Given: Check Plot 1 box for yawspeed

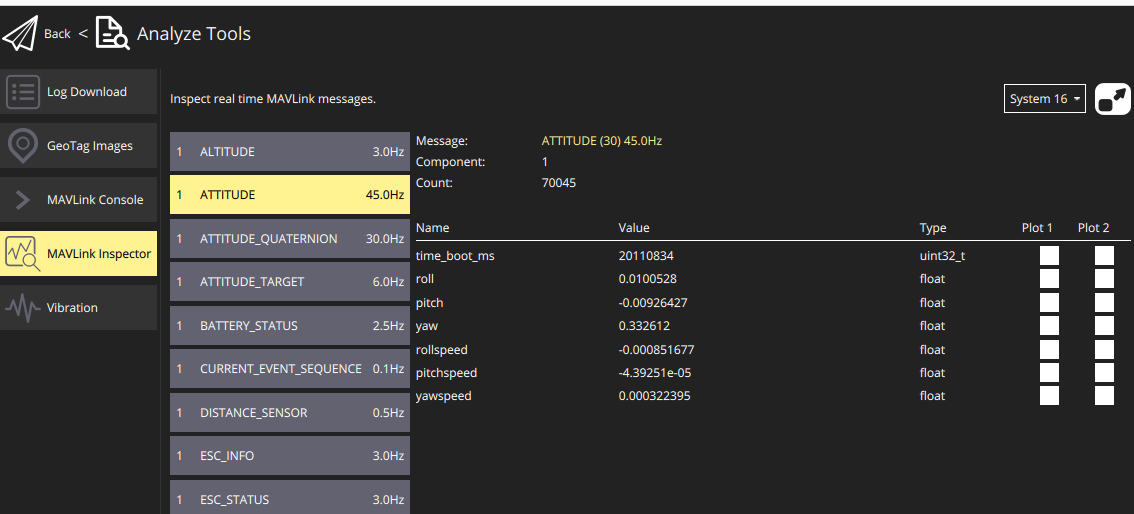Looking at the screenshot, I should [x=1049, y=396].
